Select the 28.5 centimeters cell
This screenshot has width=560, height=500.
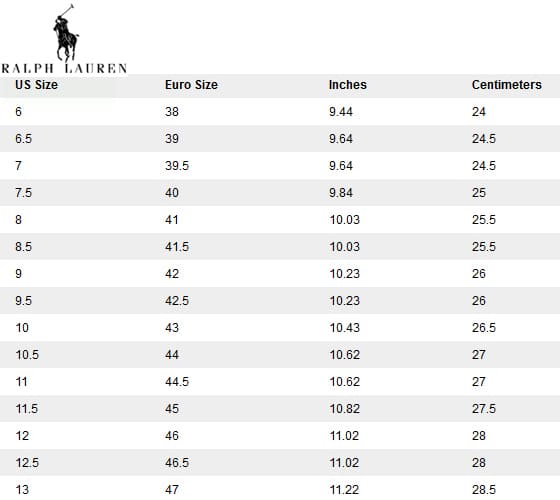484,490
